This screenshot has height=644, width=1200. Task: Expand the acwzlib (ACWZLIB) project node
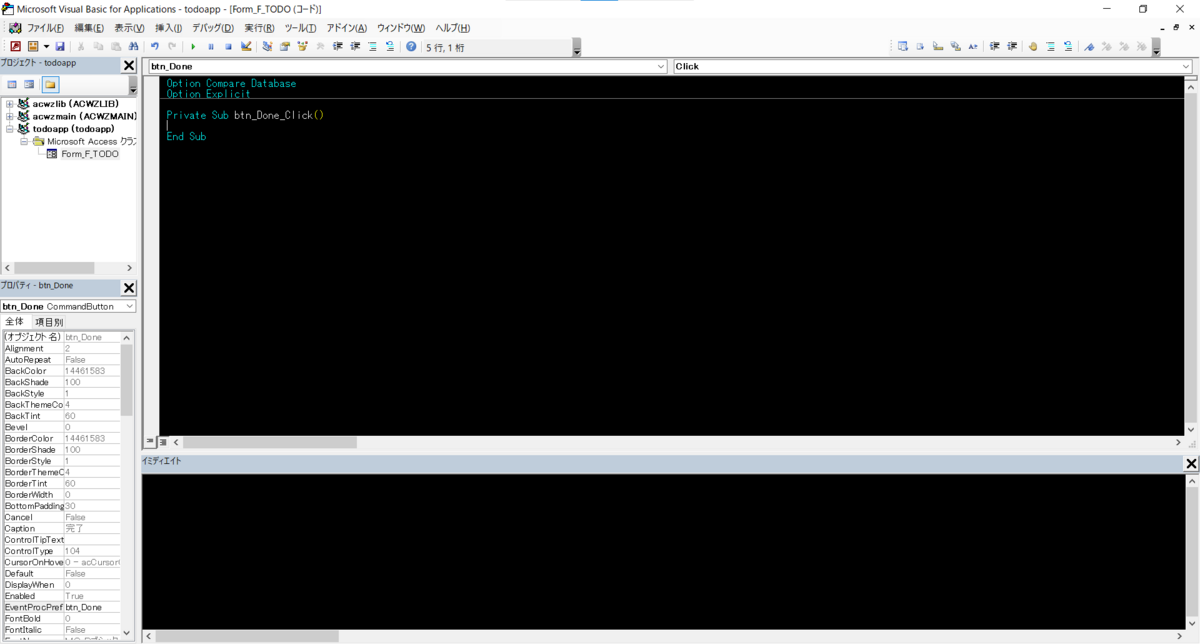[x=10, y=104]
